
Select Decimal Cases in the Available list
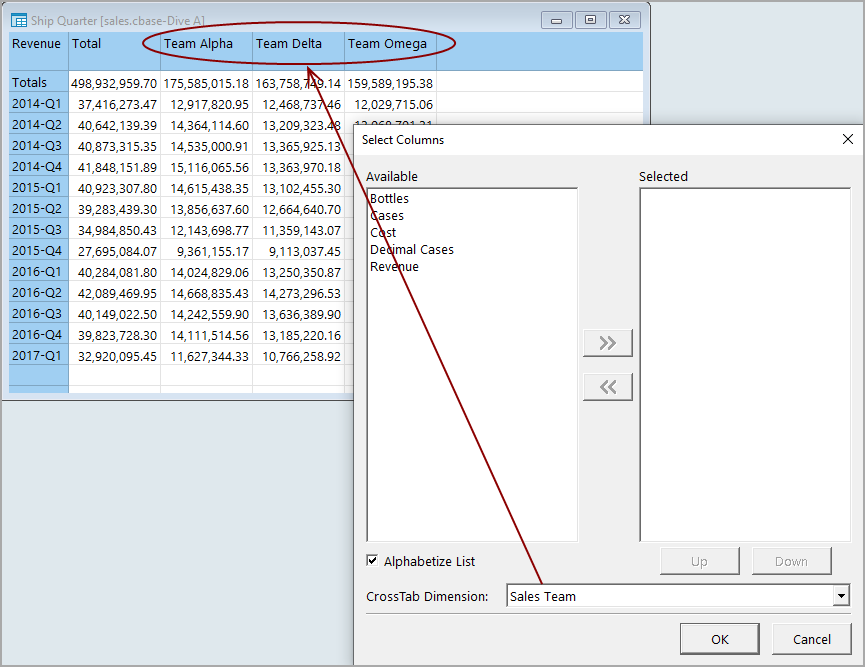coord(411,250)
